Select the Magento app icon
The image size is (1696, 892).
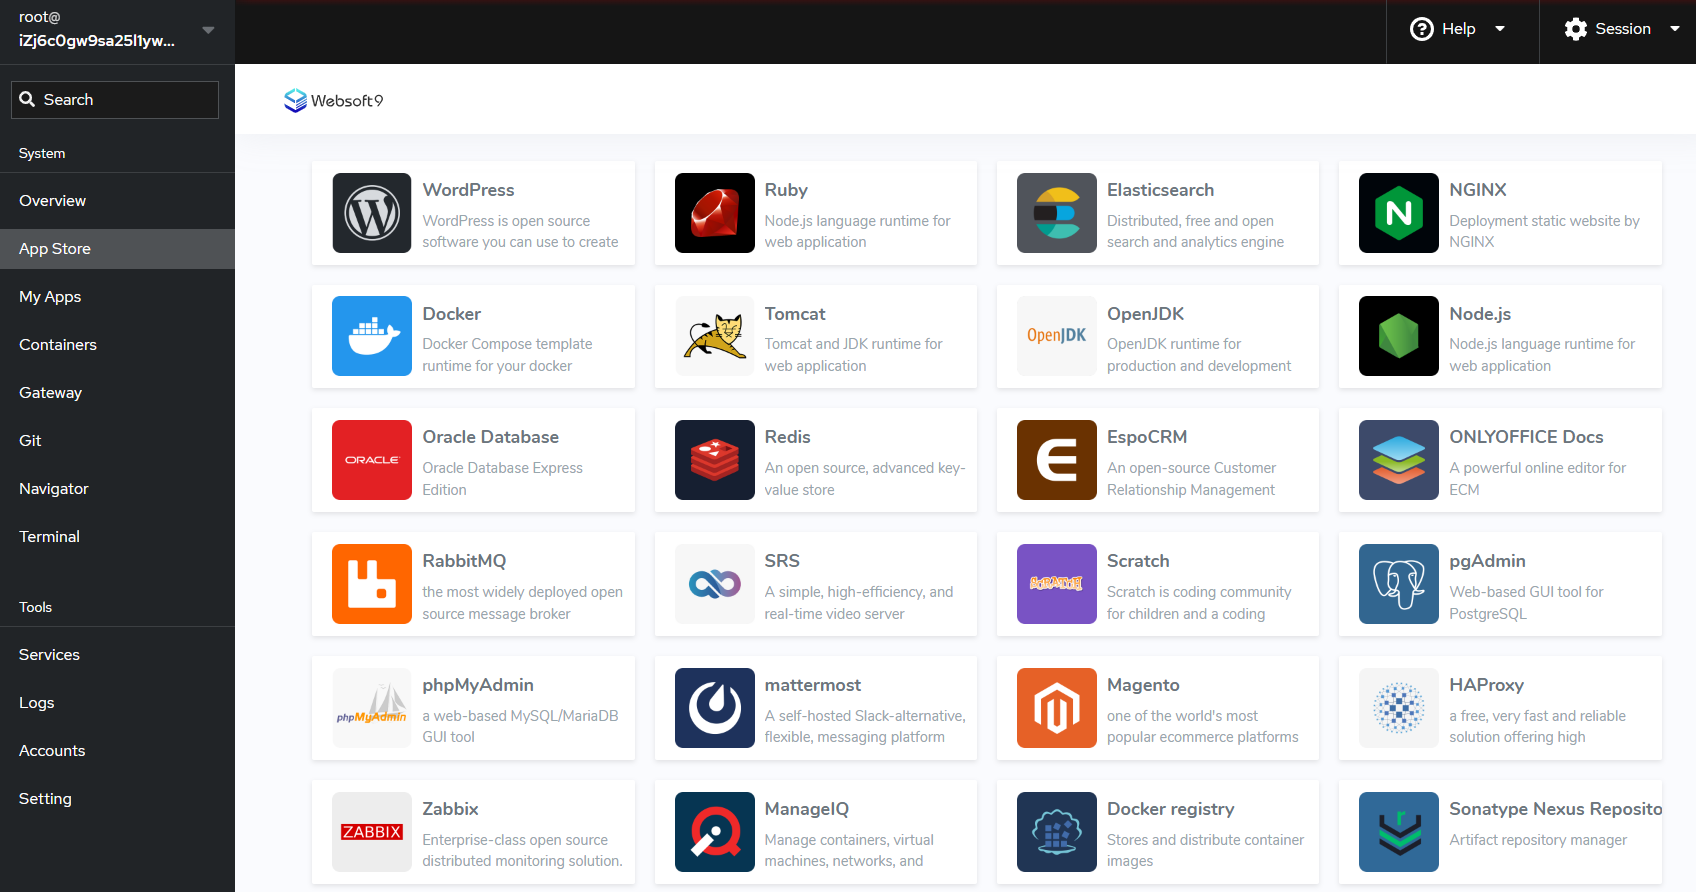[1056, 708]
